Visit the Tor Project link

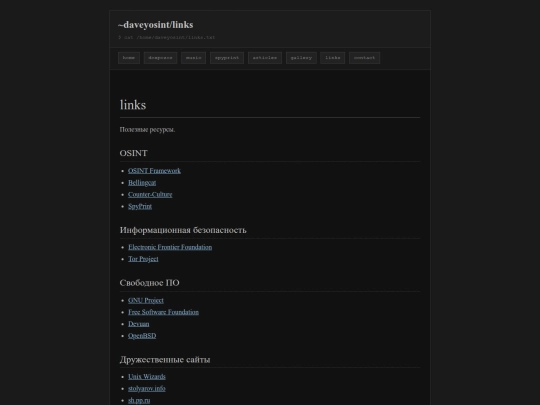coord(143,259)
